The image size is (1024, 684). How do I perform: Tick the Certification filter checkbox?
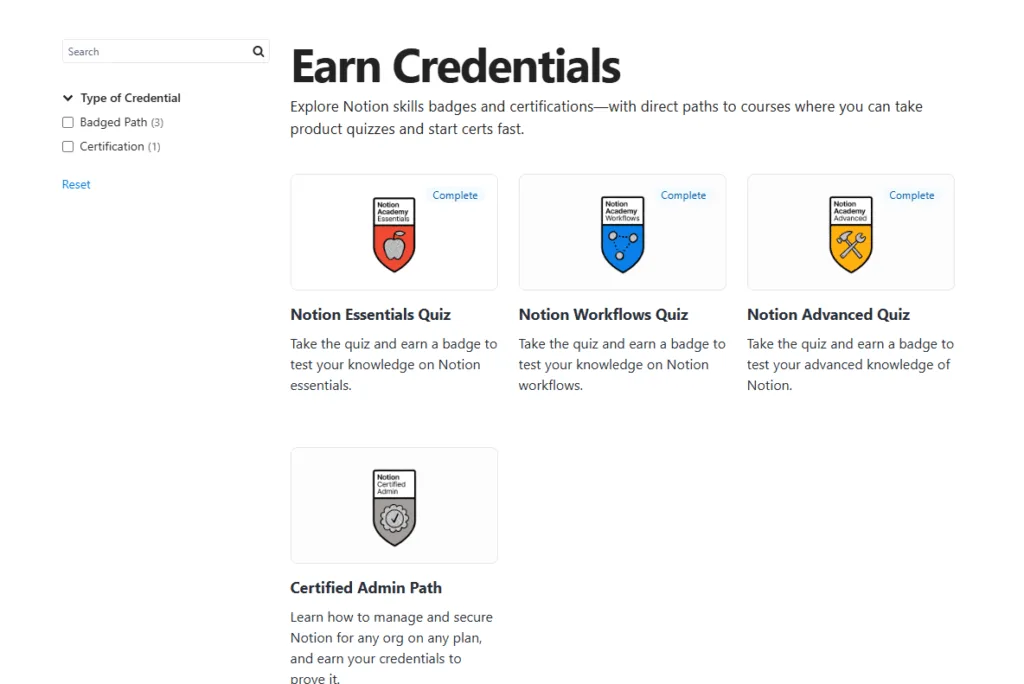pyautogui.click(x=68, y=147)
